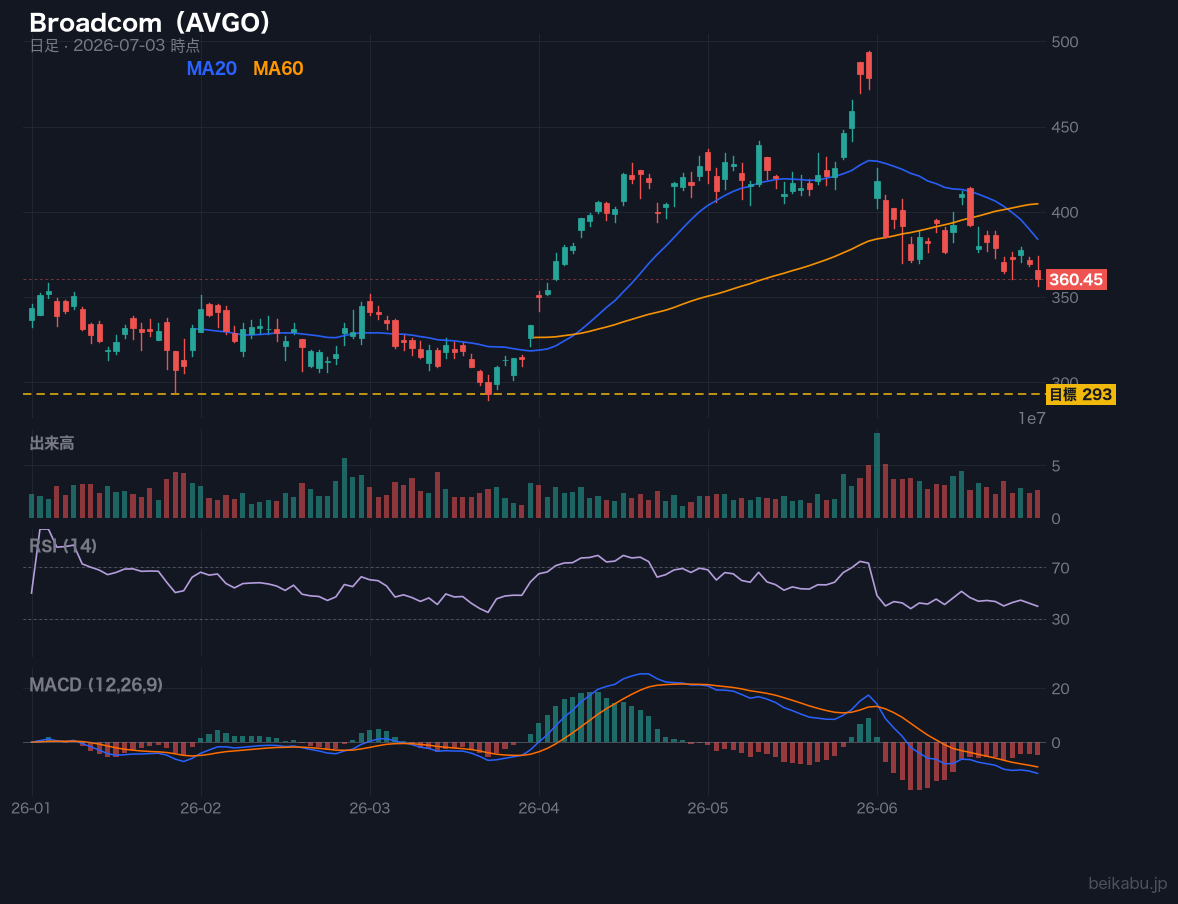The width and height of the screenshot is (1178, 904).
Task: Click the RSI (14) panel label
Action: point(63,546)
